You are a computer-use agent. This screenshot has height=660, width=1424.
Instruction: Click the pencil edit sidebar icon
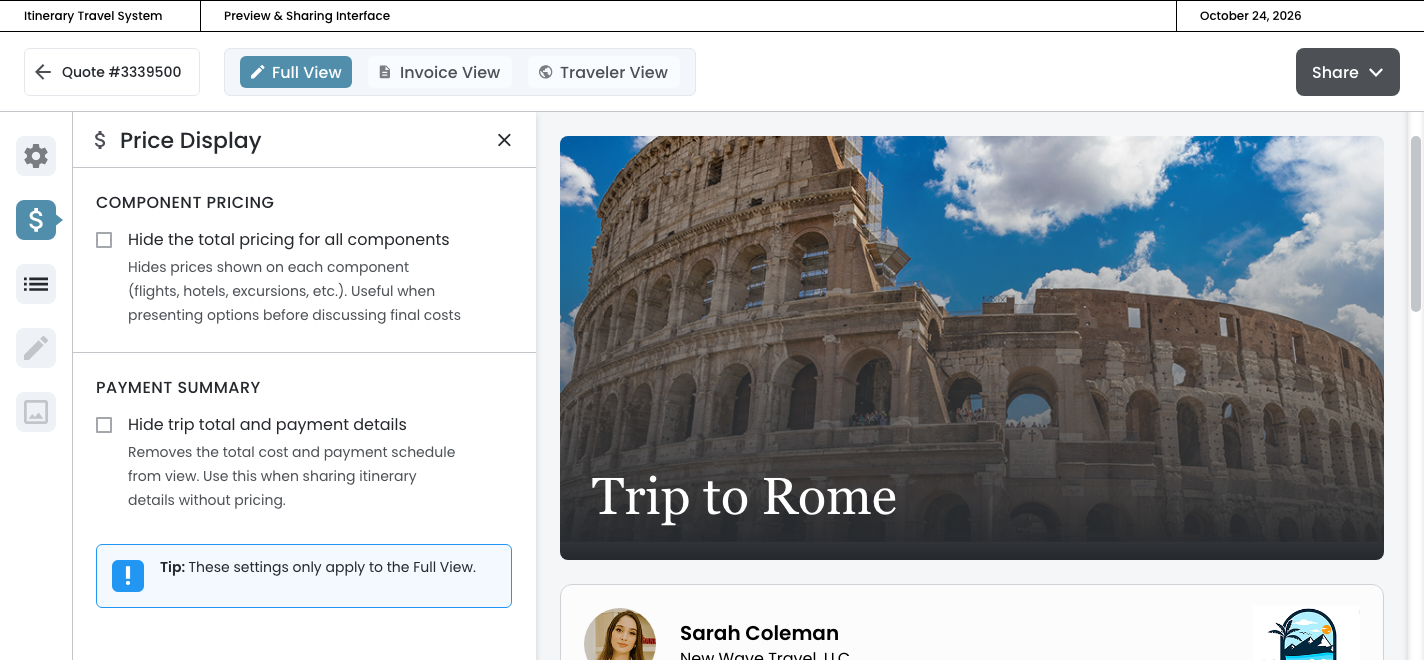[36, 348]
